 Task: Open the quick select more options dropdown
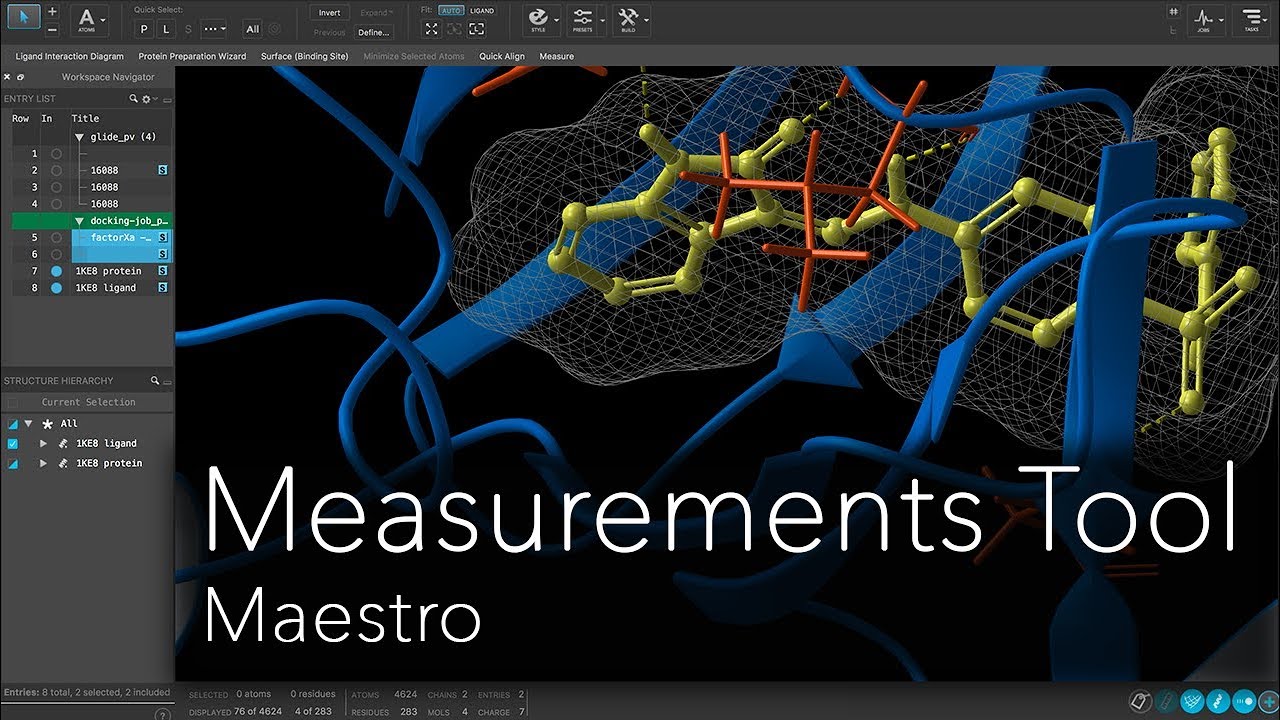coord(213,29)
